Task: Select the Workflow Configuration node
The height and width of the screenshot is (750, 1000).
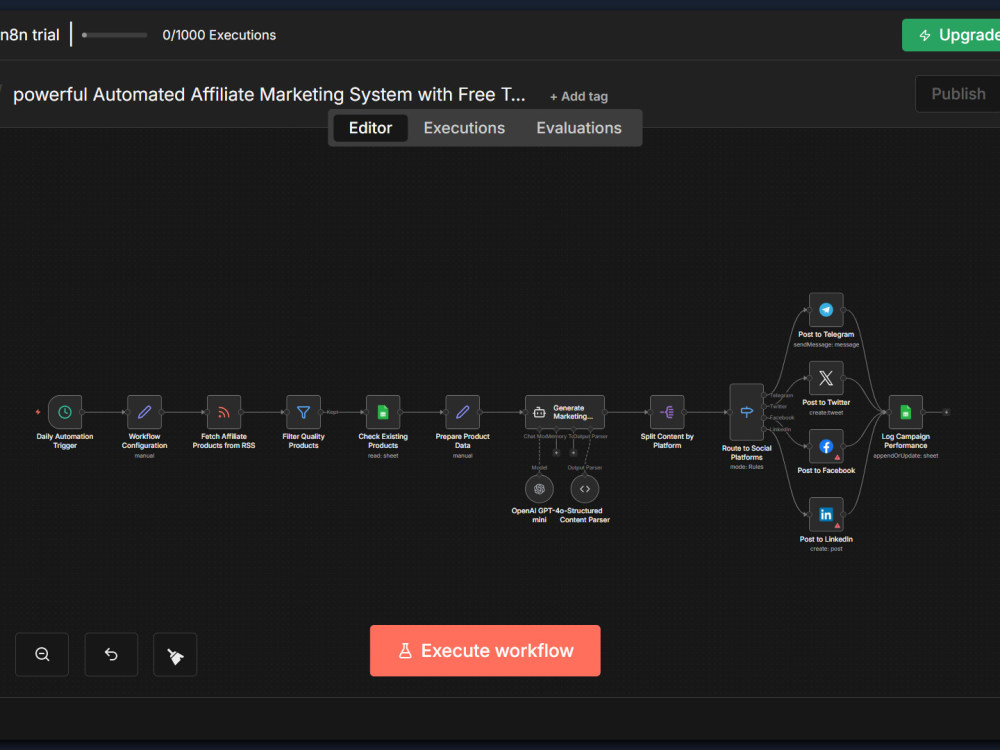Action: [x=144, y=412]
